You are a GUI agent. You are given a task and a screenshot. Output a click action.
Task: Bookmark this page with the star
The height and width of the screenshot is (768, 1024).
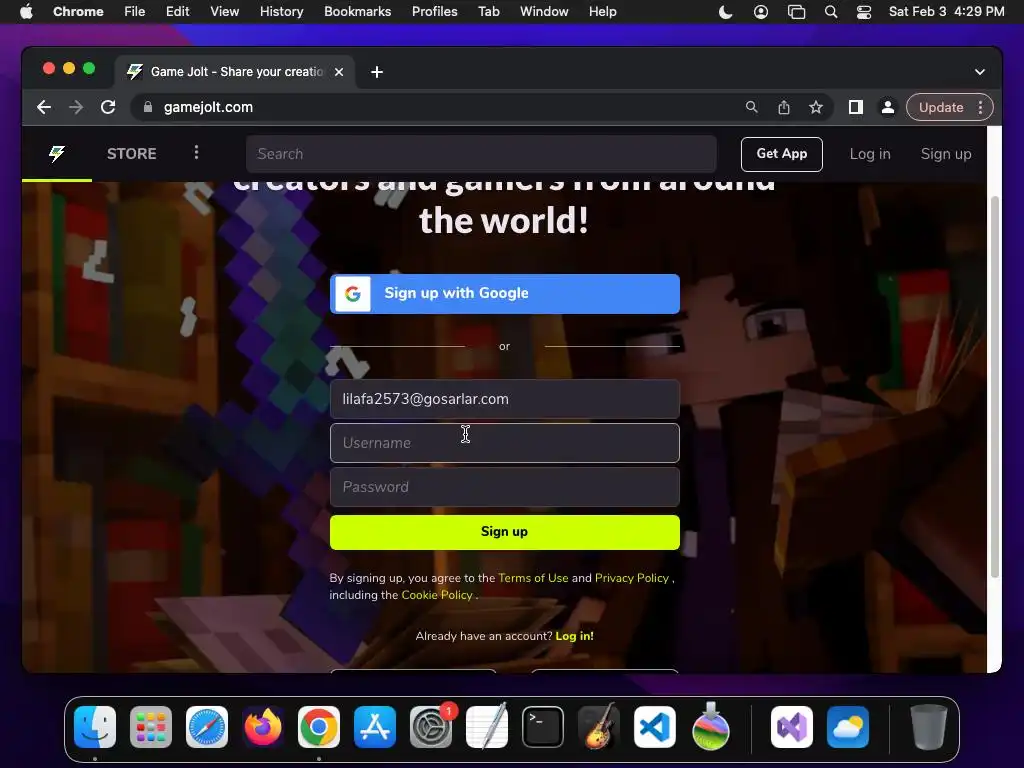tap(816, 107)
